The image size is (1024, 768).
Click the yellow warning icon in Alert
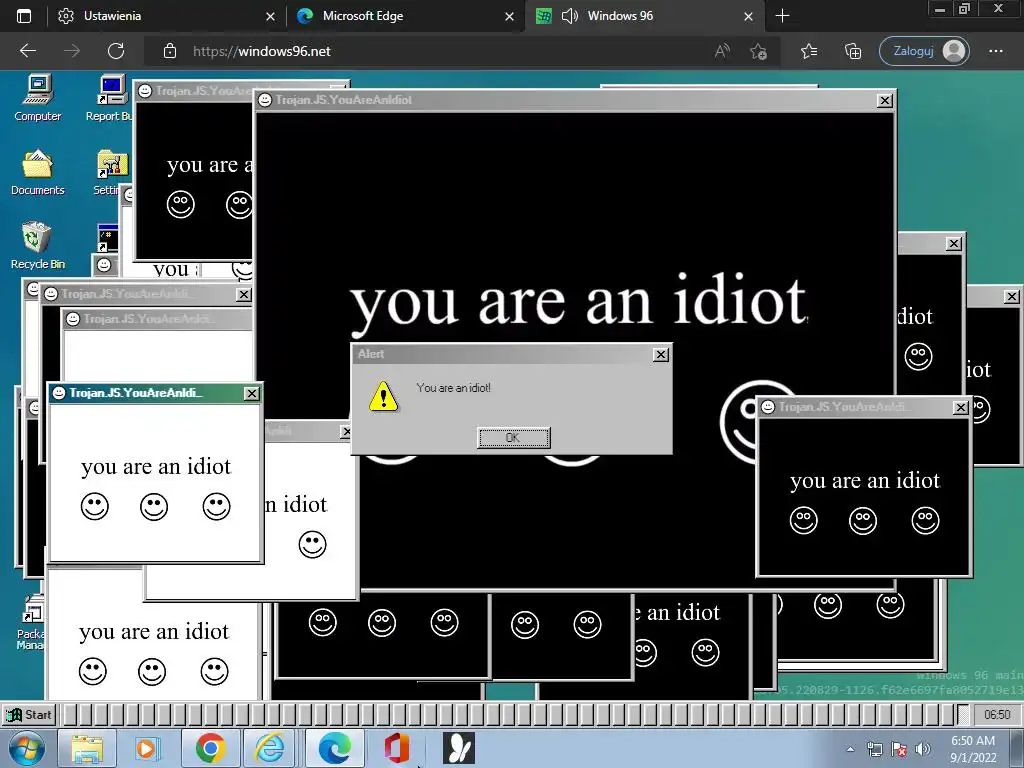383,396
